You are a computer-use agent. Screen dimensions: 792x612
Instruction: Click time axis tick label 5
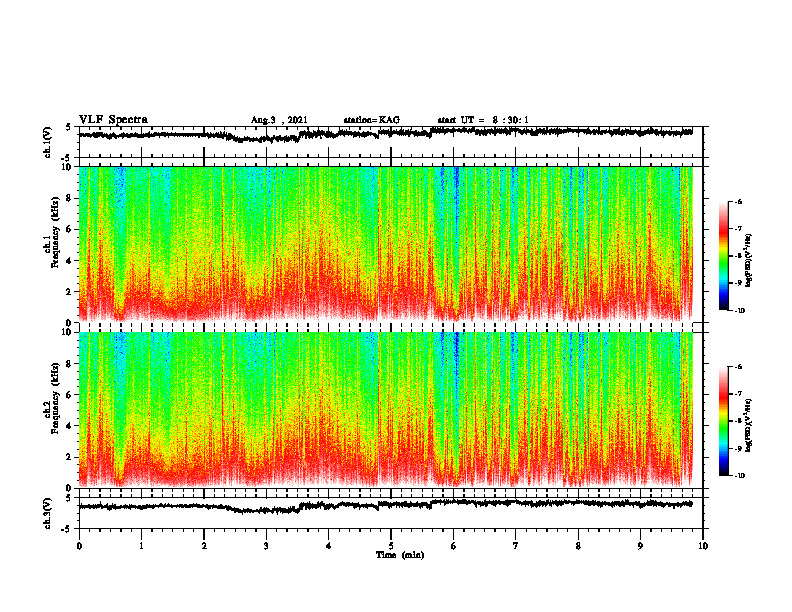[391, 546]
